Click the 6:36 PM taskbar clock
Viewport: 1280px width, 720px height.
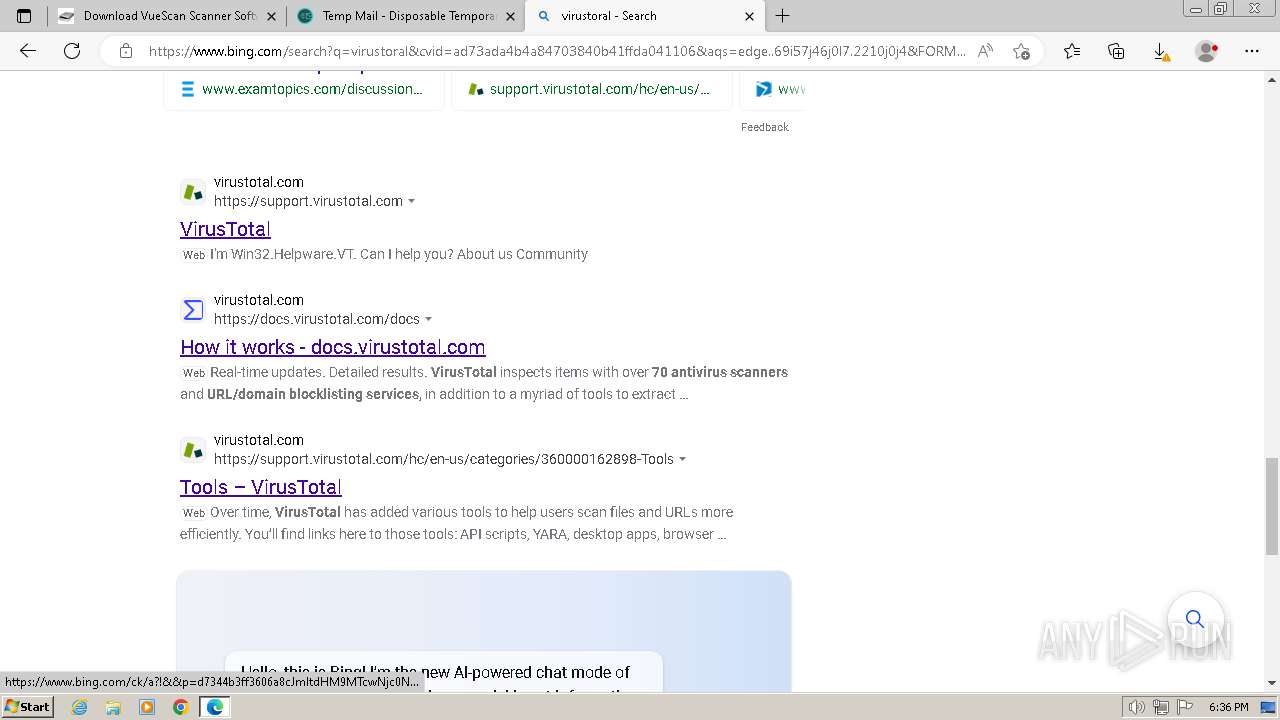[1228, 707]
